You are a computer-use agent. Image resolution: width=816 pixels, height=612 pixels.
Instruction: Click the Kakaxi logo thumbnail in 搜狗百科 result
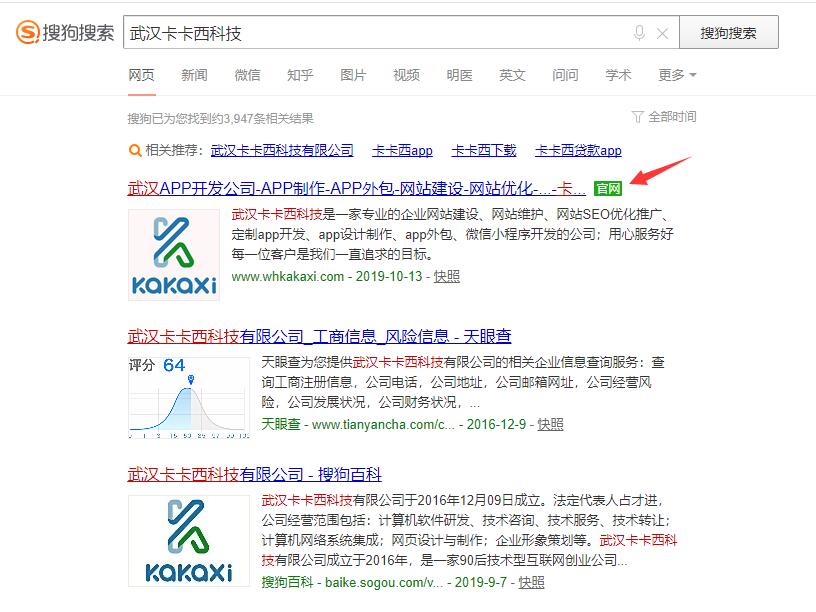point(189,541)
